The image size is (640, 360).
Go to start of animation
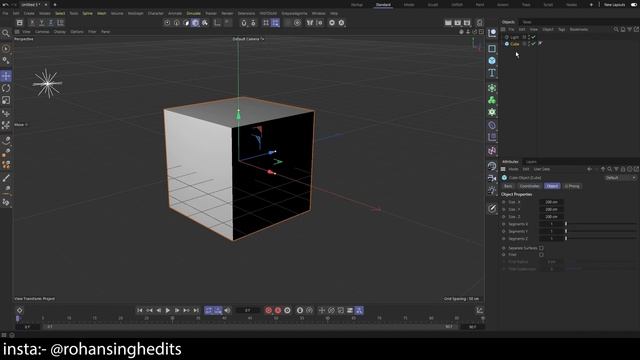(x=140, y=311)
